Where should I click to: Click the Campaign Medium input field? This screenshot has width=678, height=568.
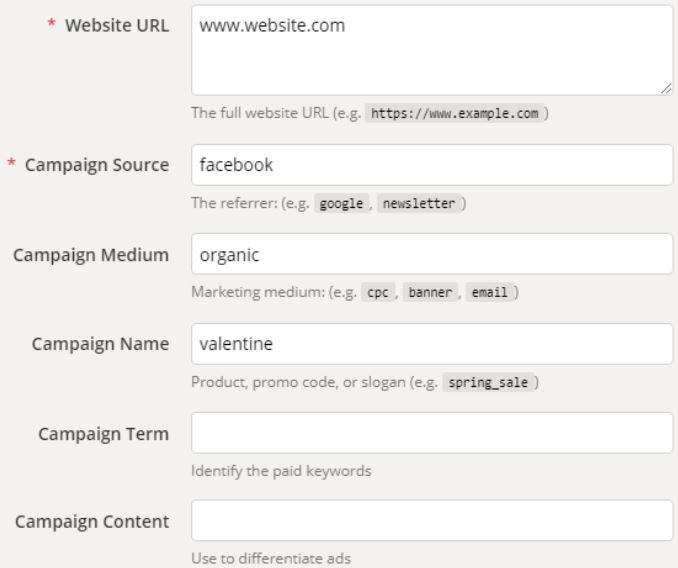click(x=432, y=254)
